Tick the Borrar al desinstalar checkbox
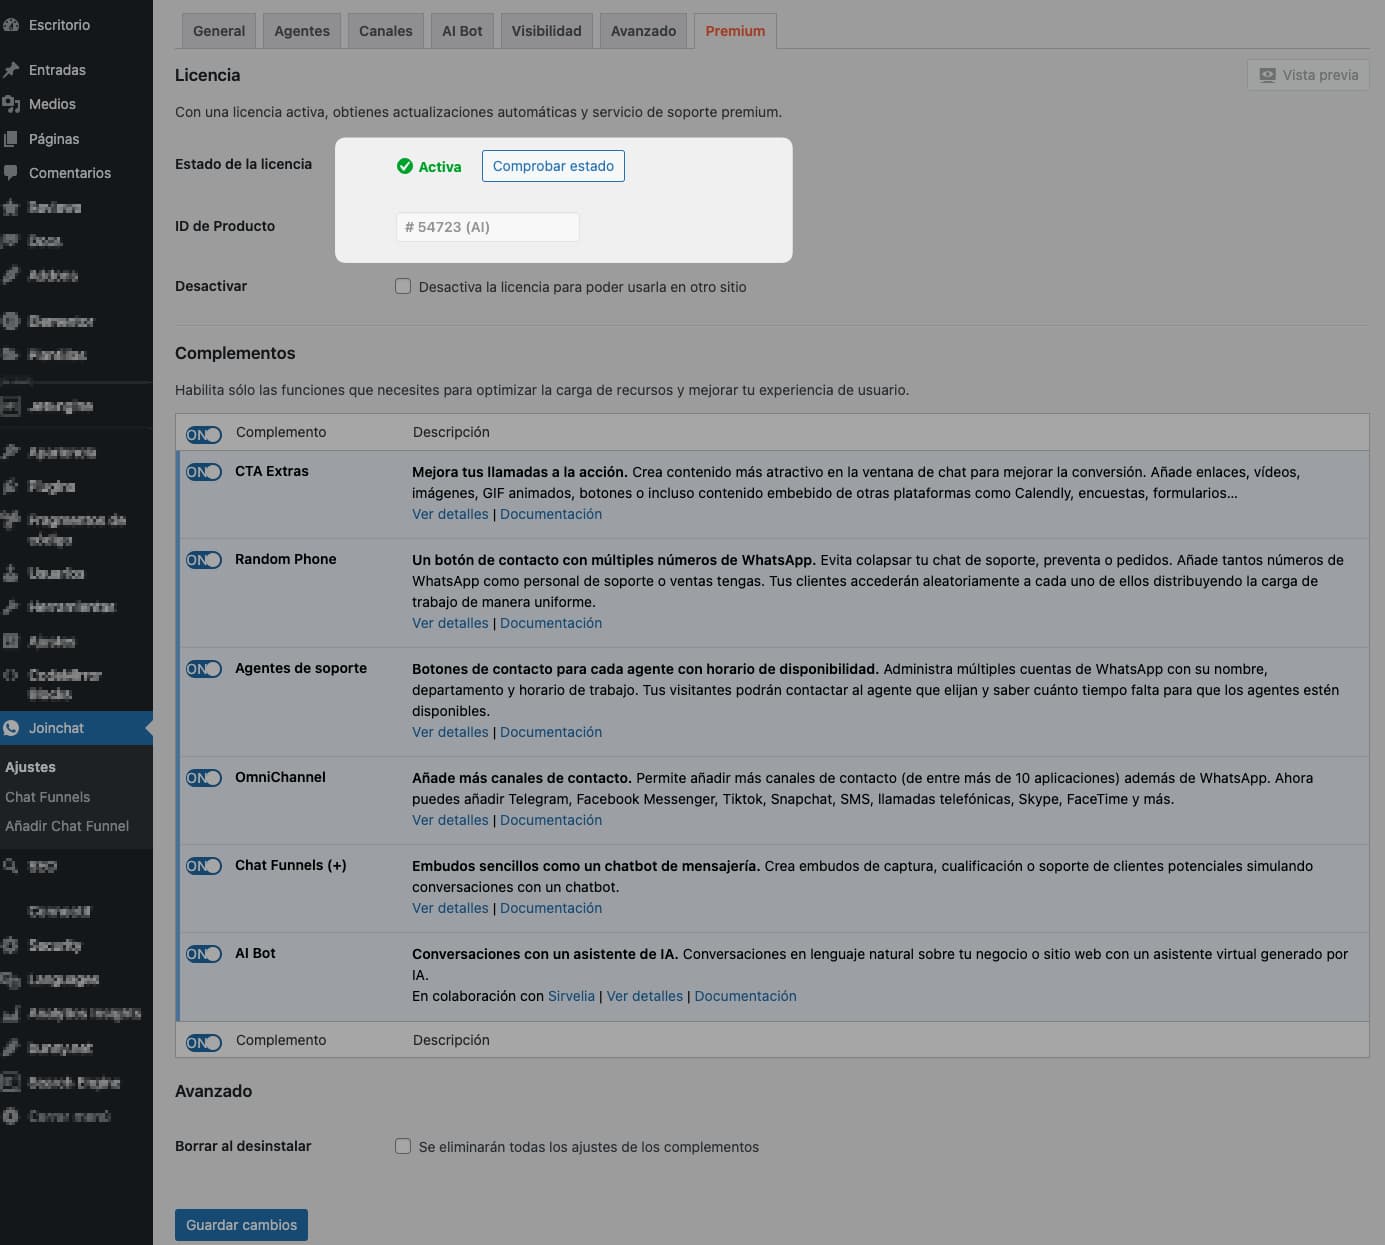 403,1147
